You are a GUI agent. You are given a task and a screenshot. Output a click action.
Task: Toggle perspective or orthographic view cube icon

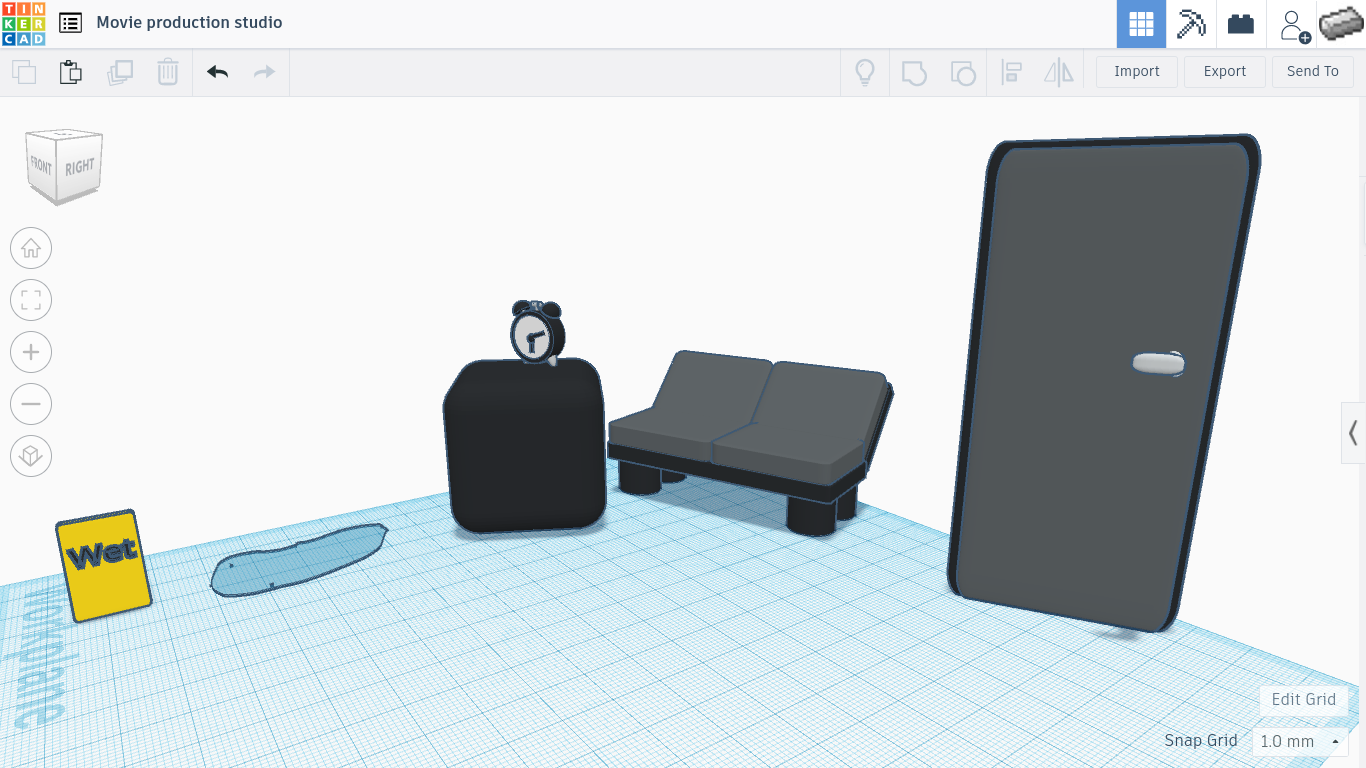pyautogui.click(x=31, y=456)
